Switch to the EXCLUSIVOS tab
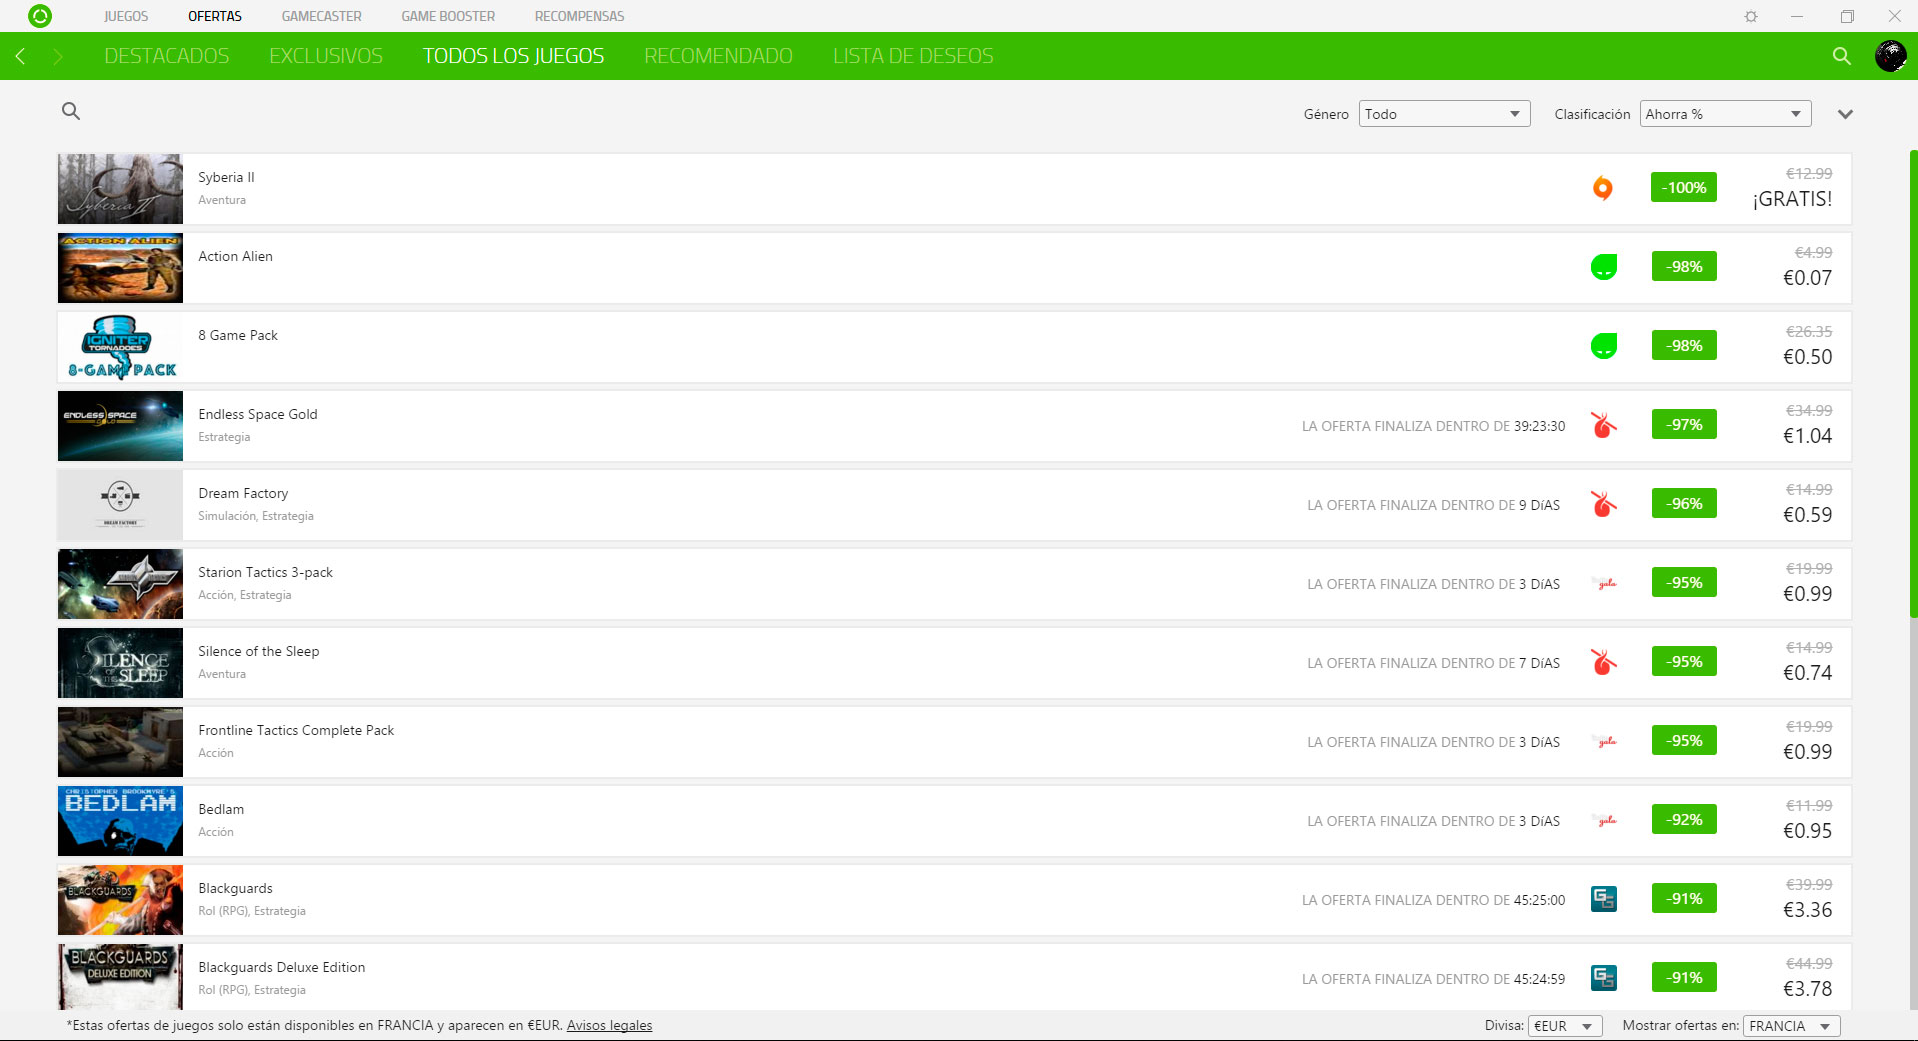The height and width of the screenshot is (1041, 1918). click(326, 56)
